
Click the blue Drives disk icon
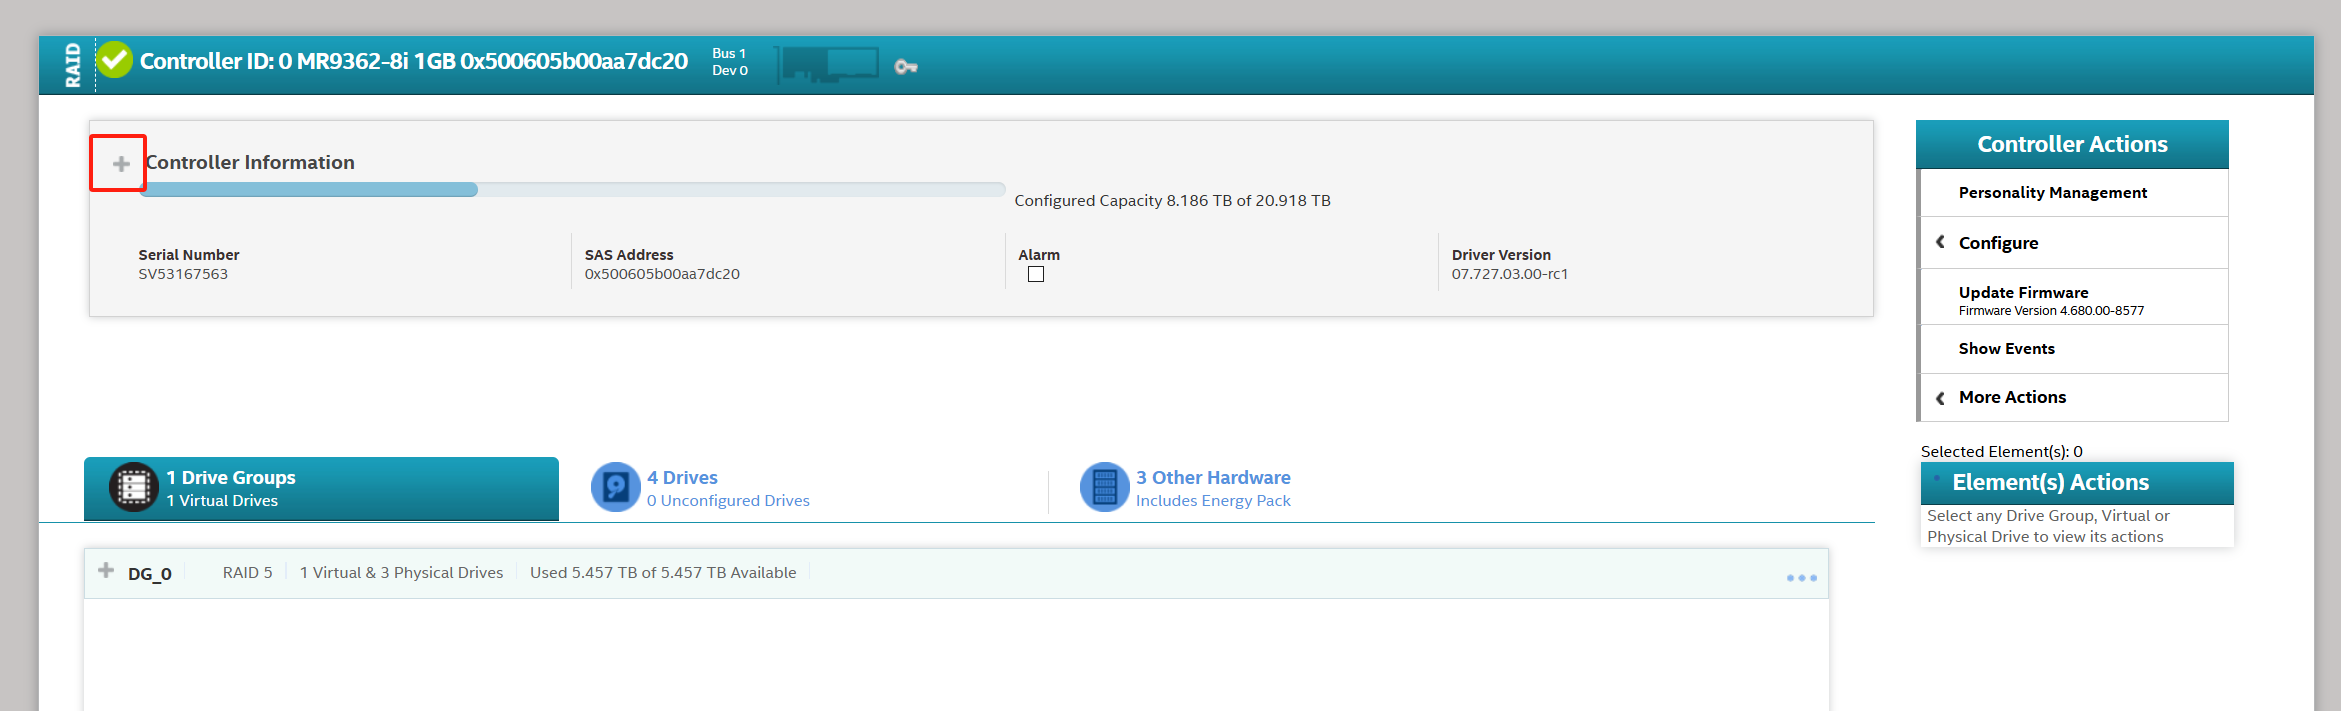[x=616, y=488]
